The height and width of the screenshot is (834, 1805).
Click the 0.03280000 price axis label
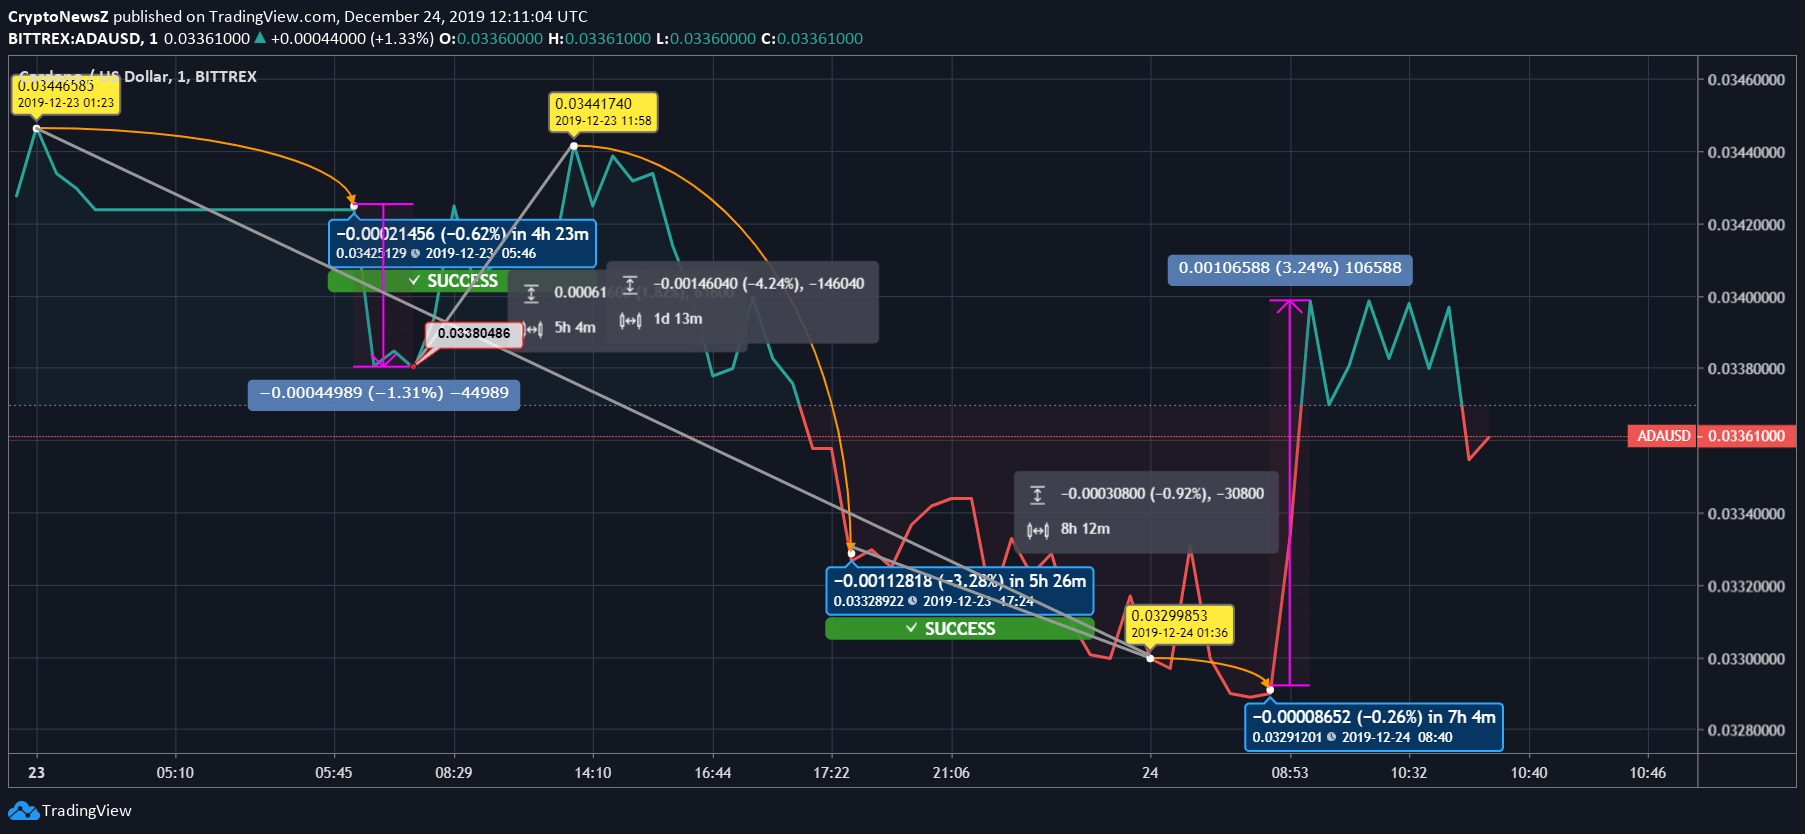coord(1746,731)
